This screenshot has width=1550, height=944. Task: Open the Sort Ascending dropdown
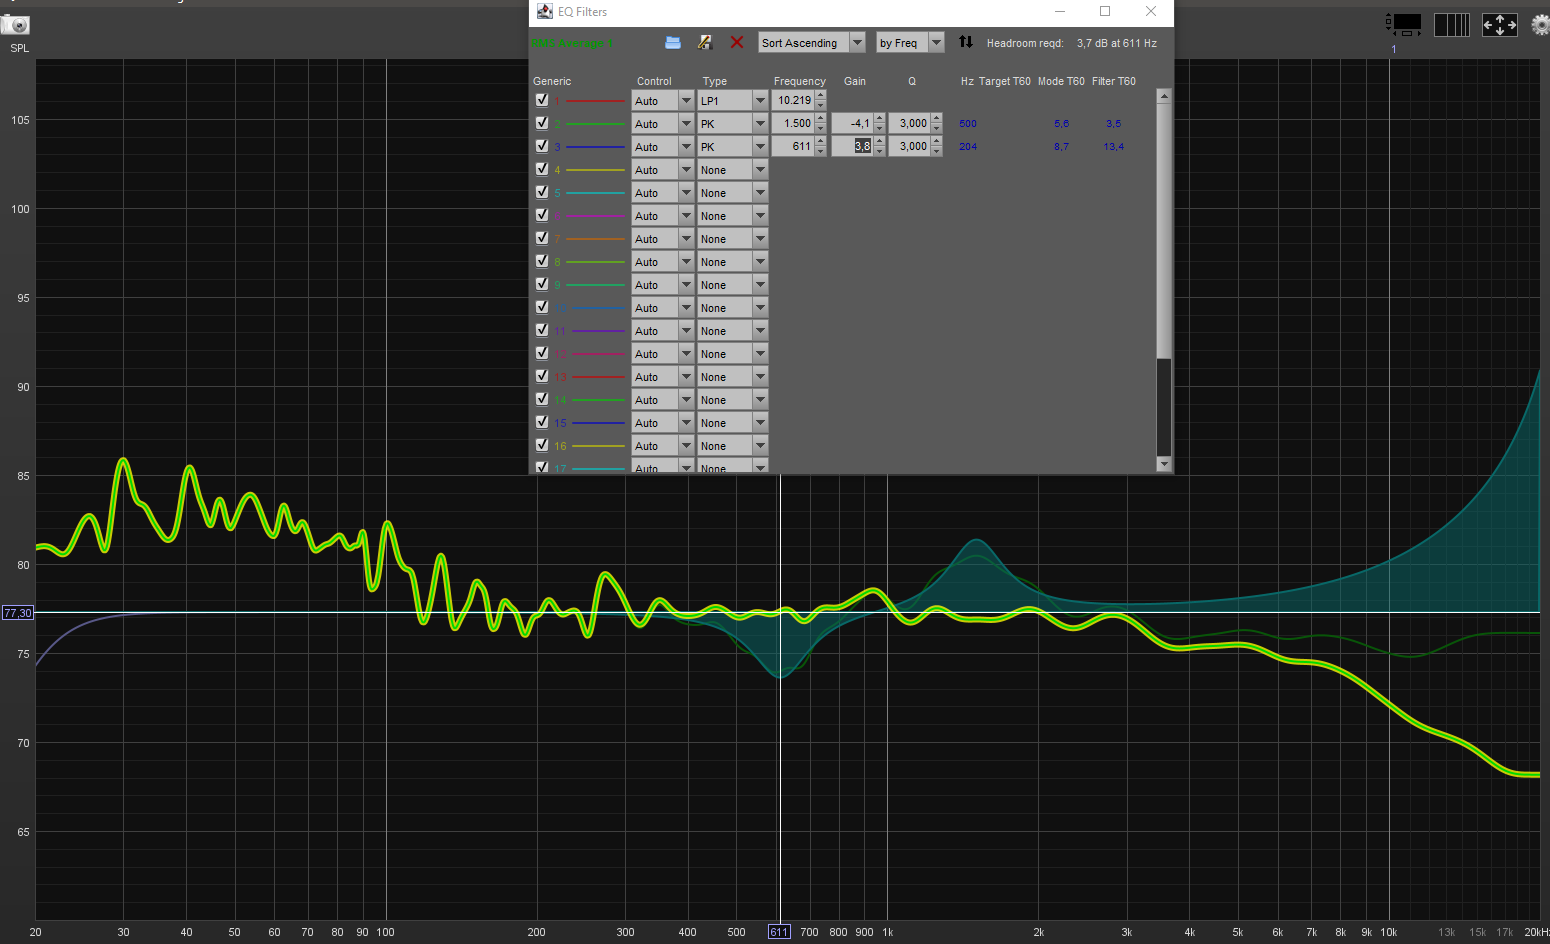pyautogui.click(x=811, y=42)
